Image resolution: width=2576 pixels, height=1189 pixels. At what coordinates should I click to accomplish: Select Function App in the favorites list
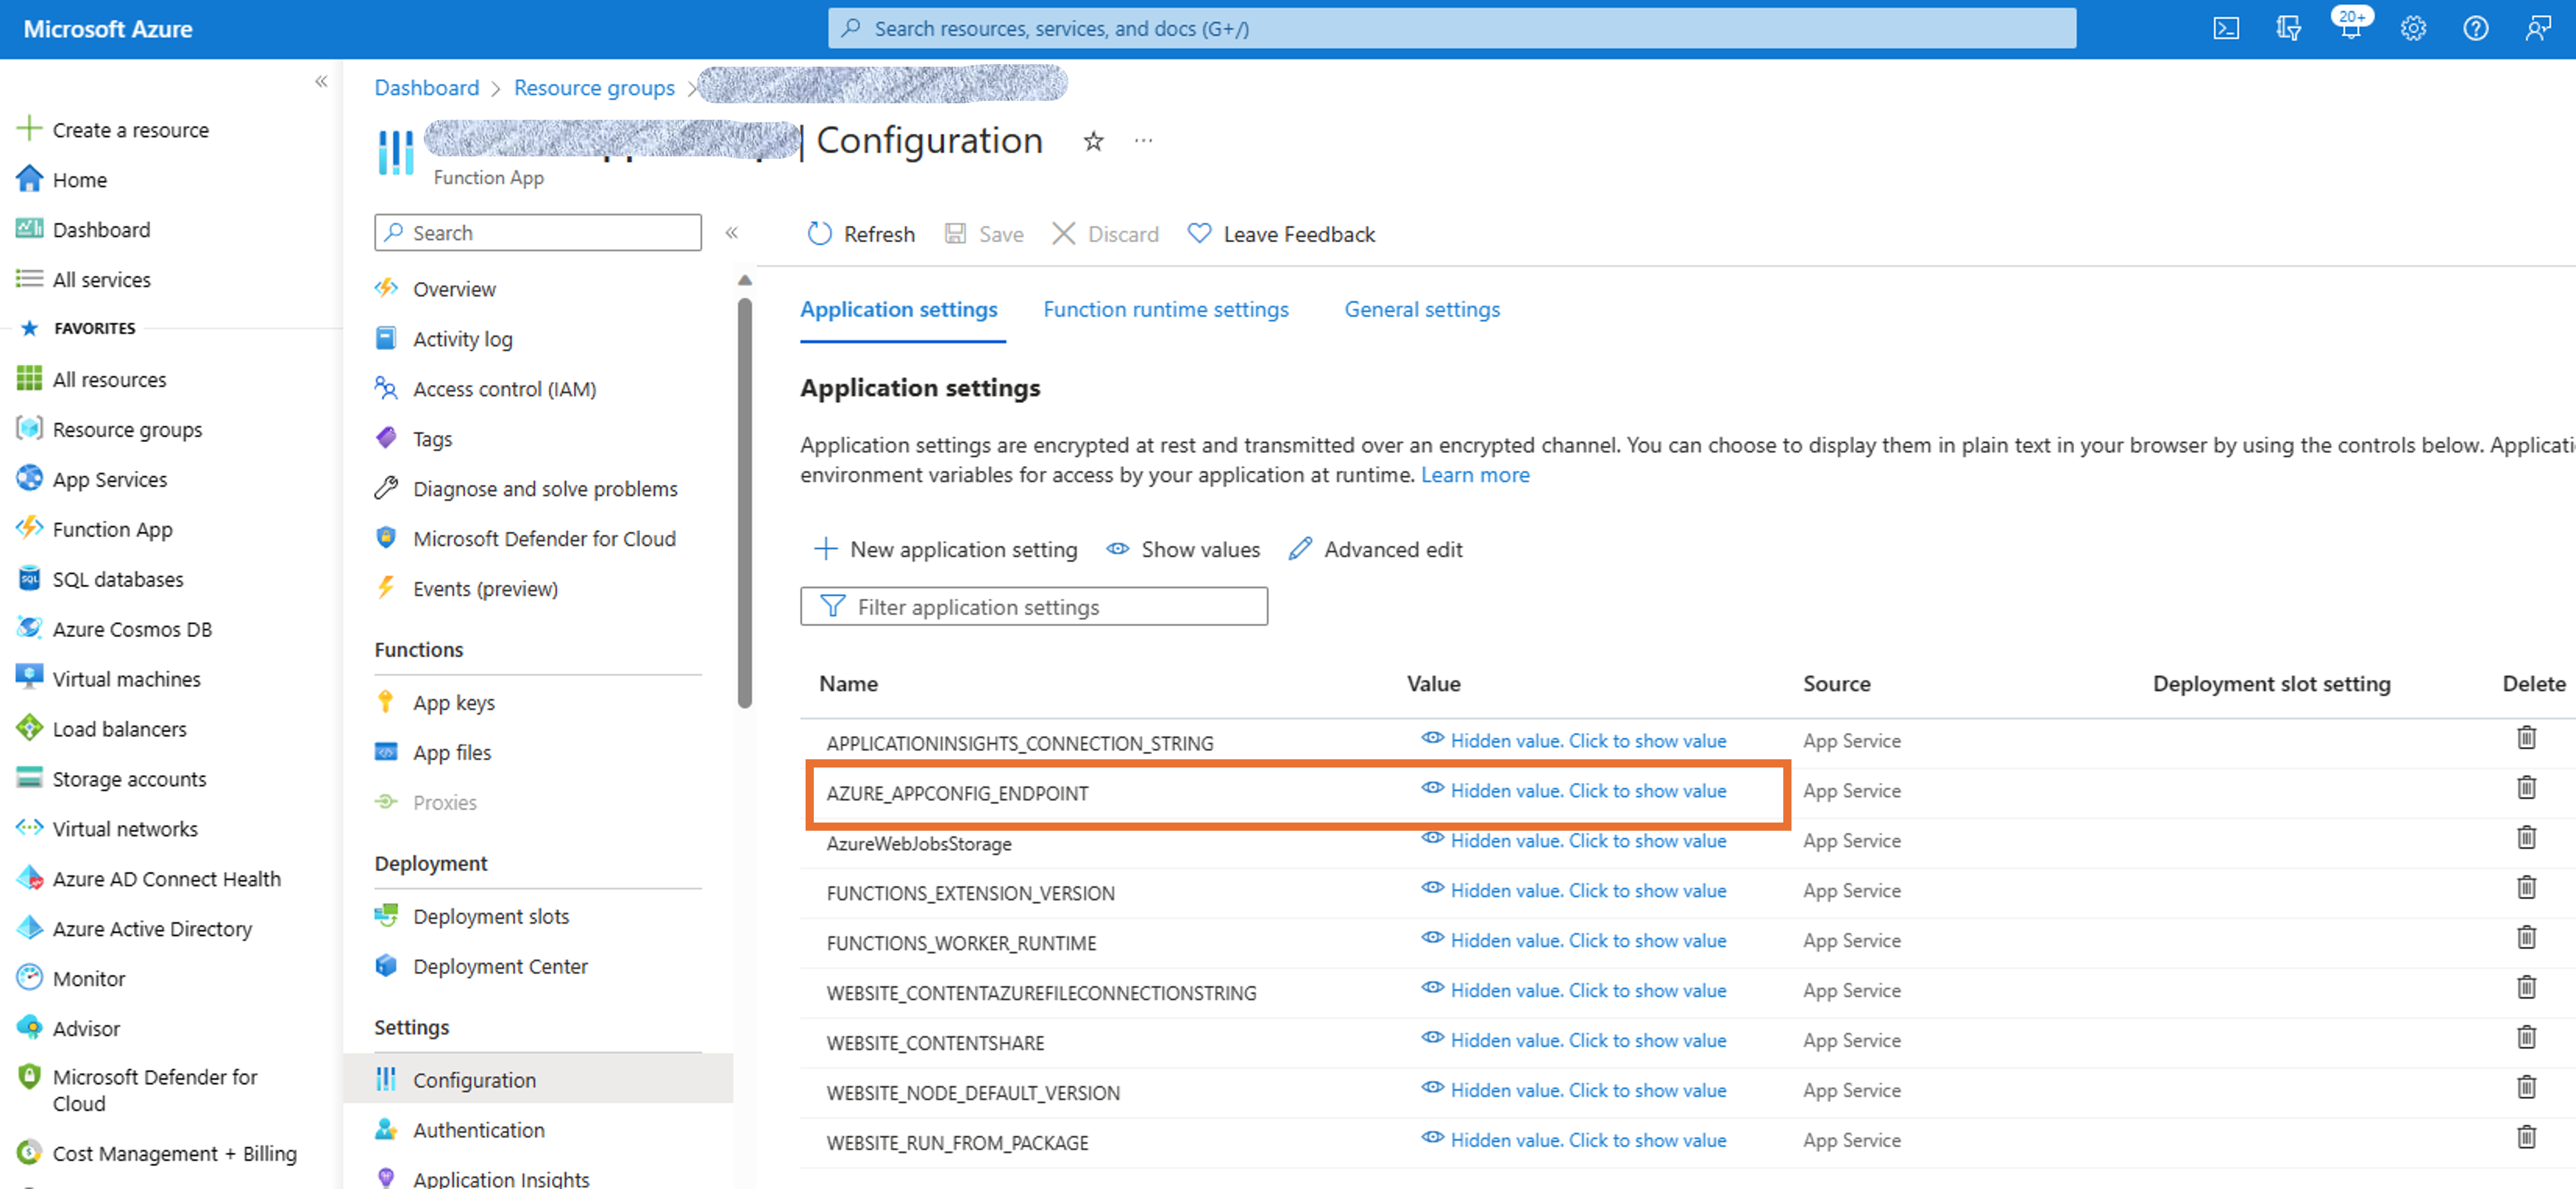[x=113, y=528]
